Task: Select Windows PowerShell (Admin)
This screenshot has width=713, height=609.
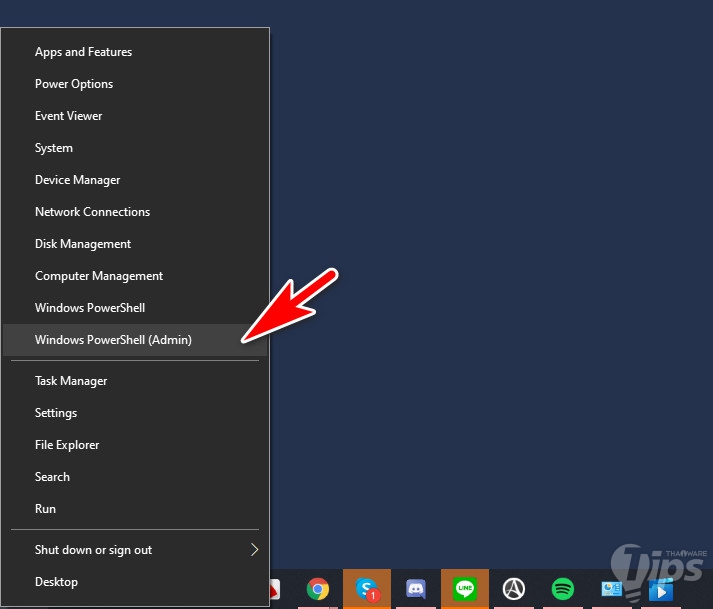Action: click(135, 340)
